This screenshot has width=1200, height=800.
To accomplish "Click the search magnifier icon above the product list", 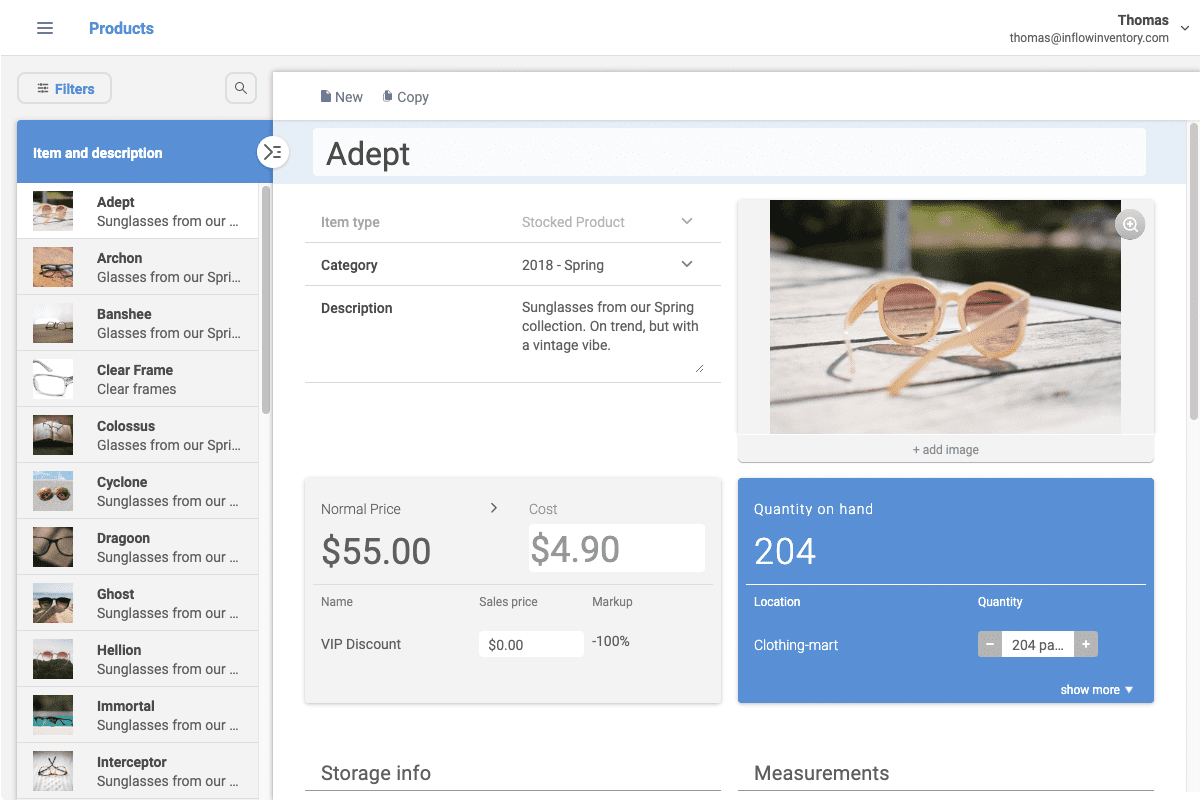I will point(240,88).
